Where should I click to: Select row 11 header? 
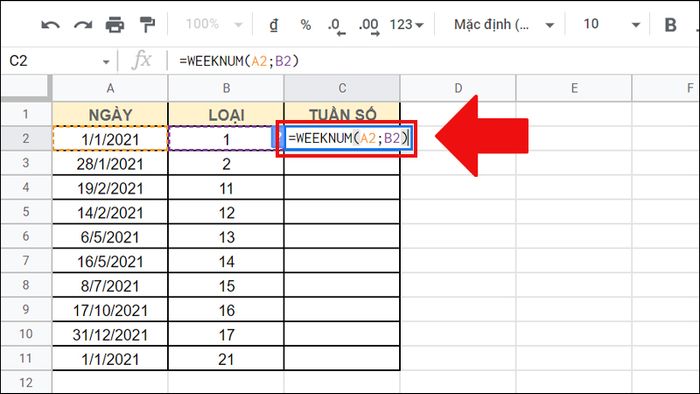(x=26, y=358)
